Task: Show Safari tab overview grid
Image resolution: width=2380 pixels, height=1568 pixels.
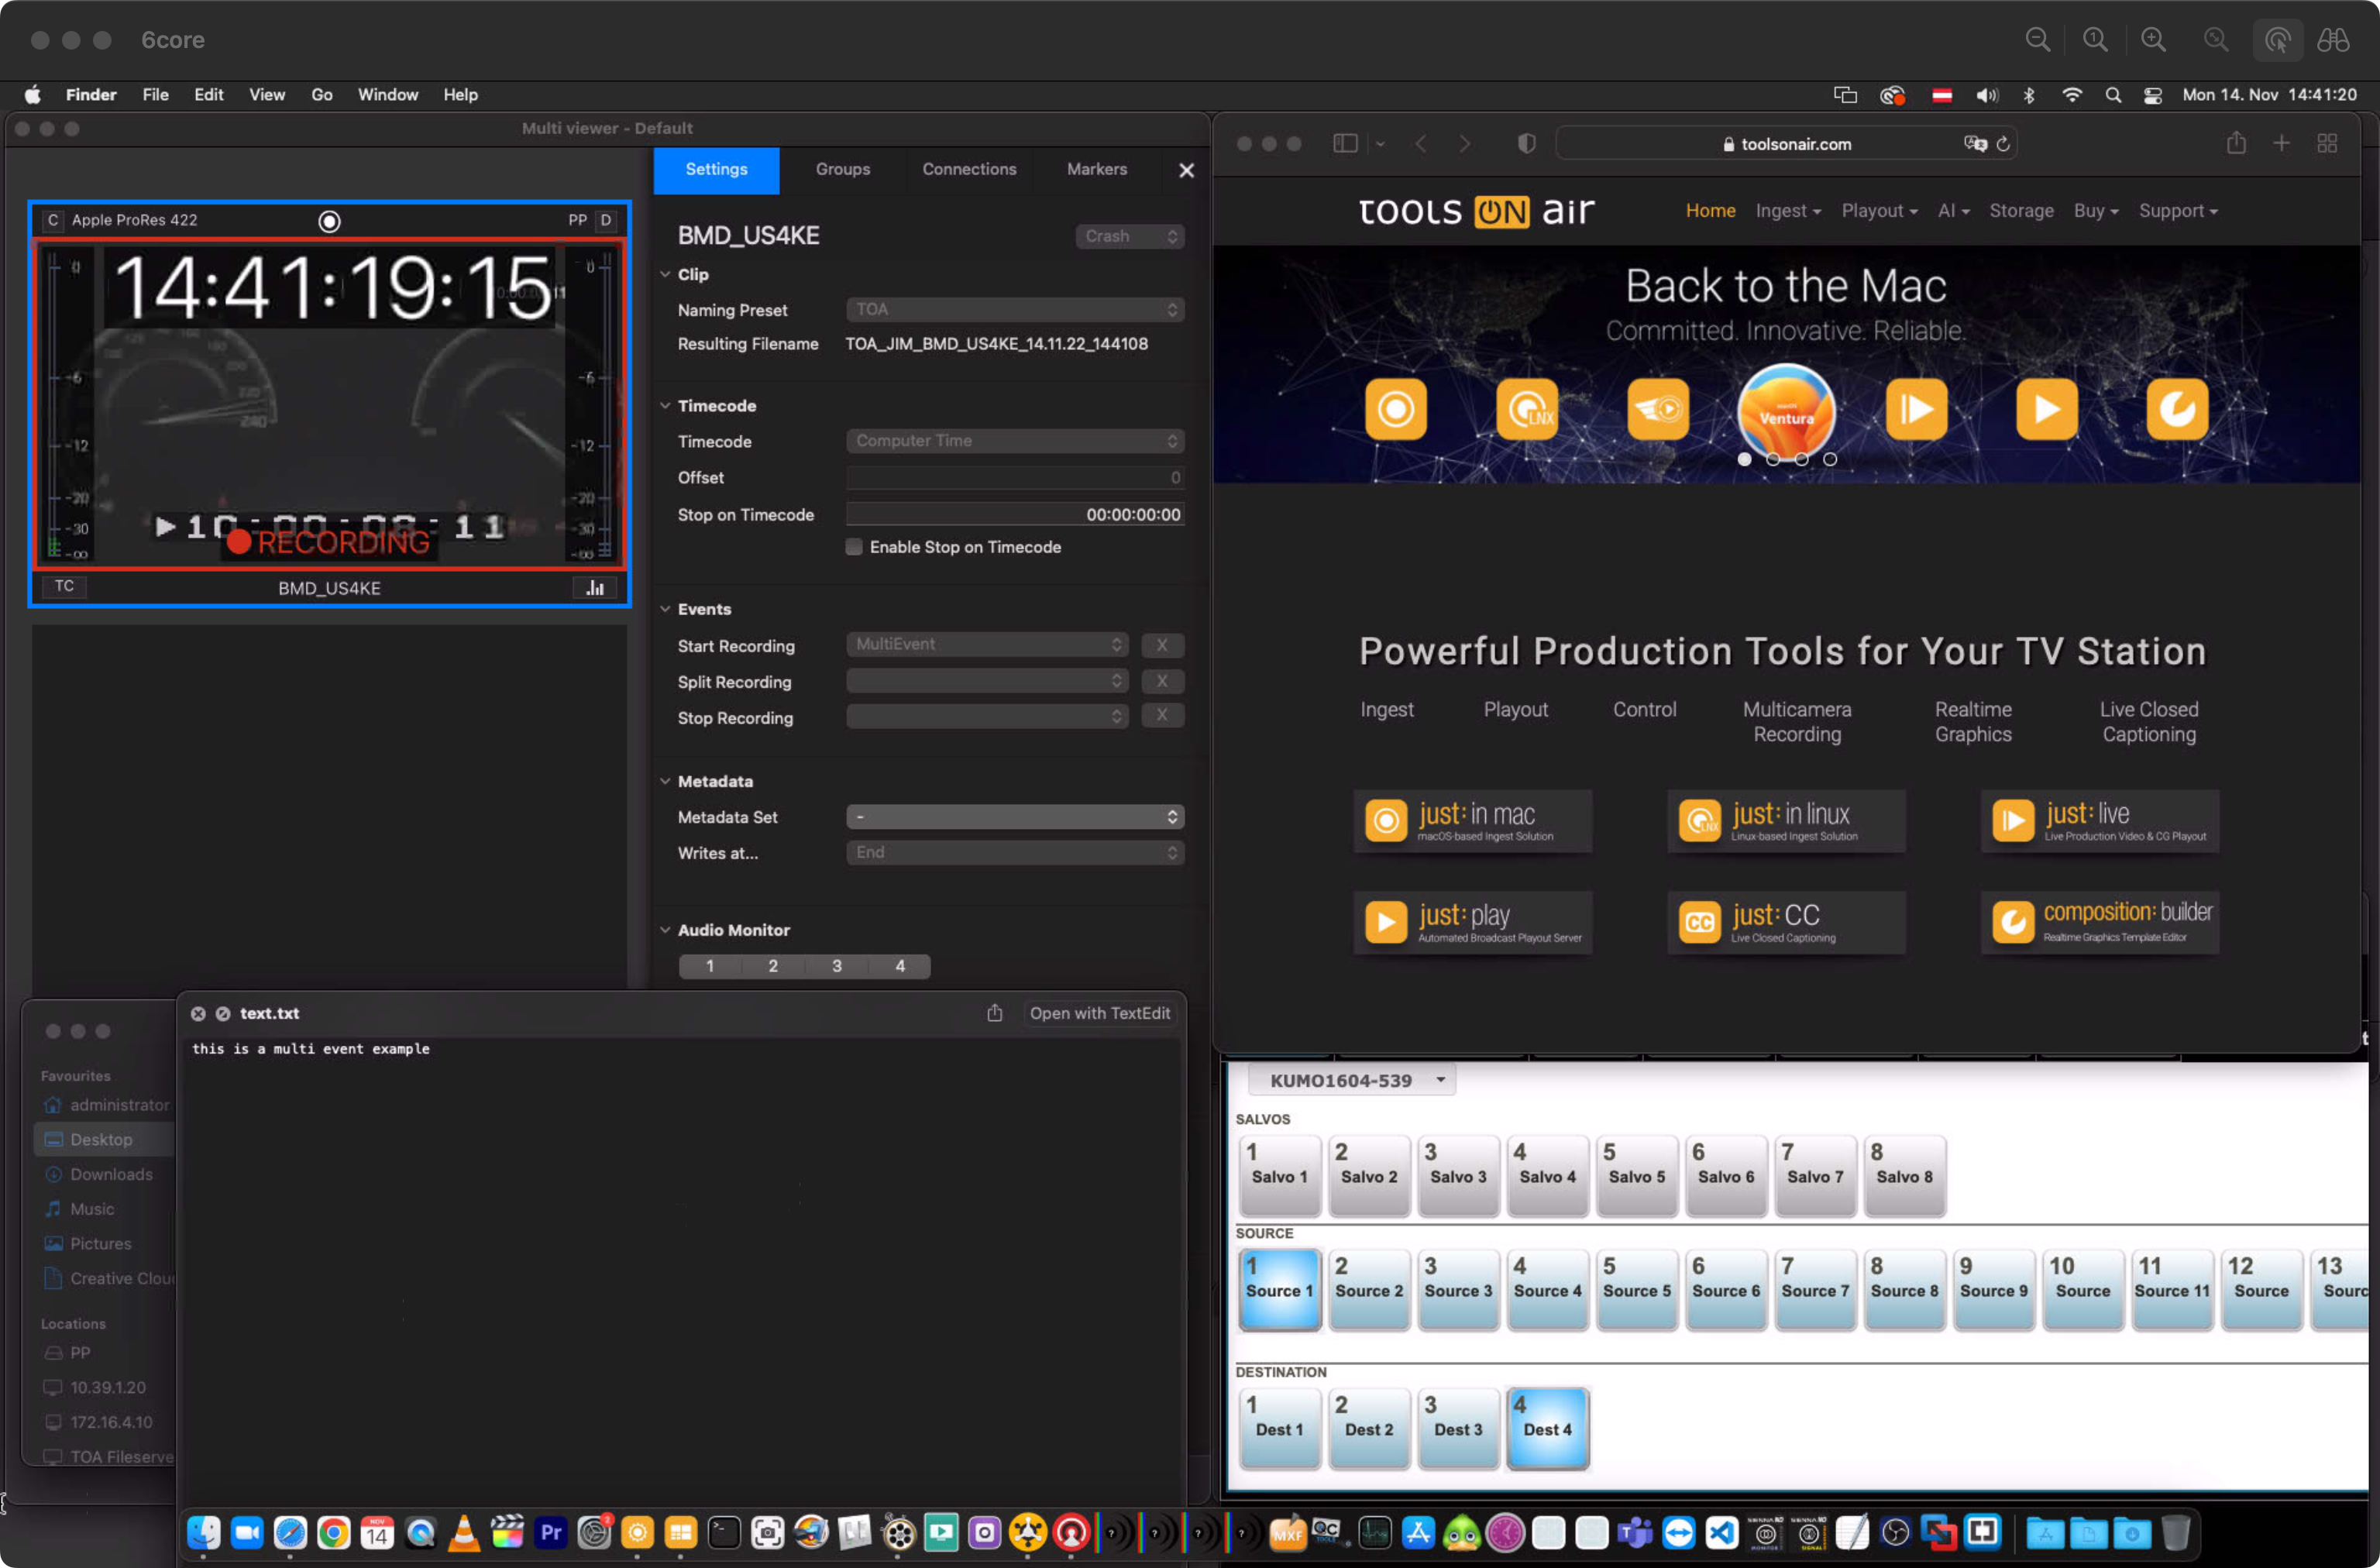Action: point(2327,143)
